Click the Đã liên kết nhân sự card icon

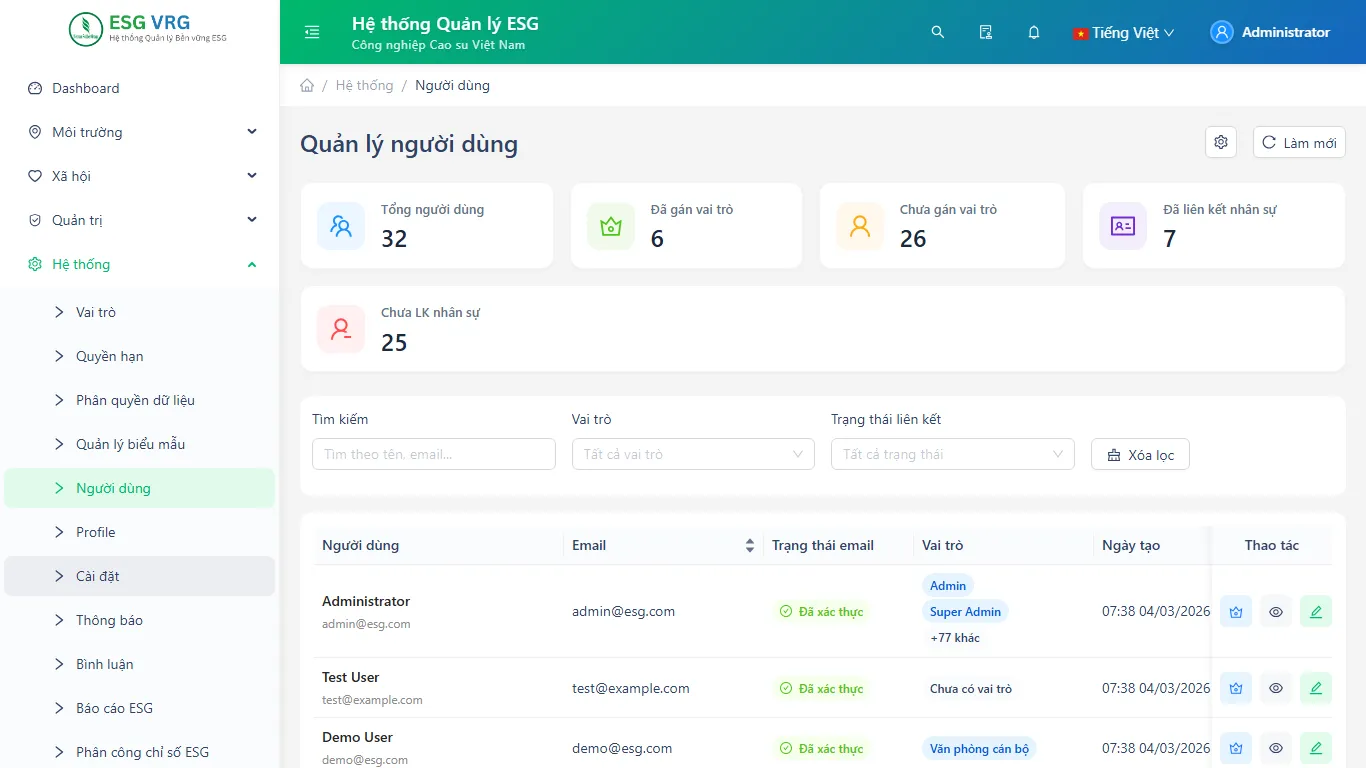[1123, 225]
